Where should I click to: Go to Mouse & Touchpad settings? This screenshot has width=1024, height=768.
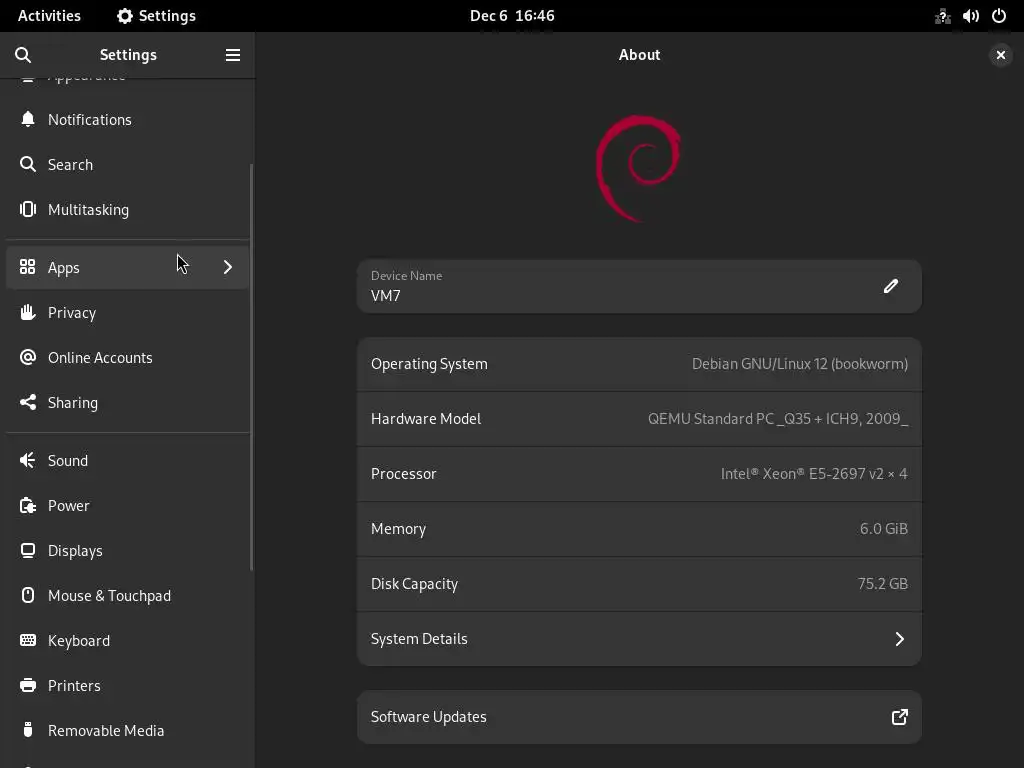(x=128, y=596)
